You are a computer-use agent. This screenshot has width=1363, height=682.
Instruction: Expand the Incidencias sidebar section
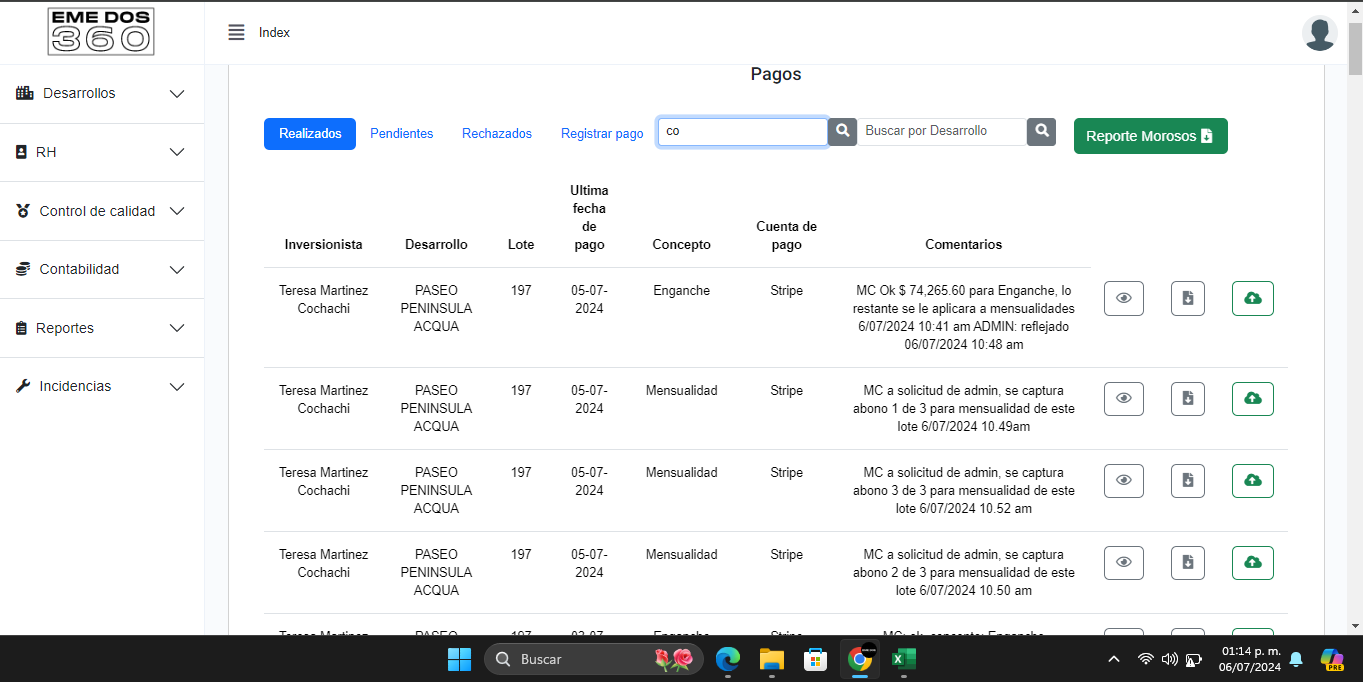[x=102, y=386]
